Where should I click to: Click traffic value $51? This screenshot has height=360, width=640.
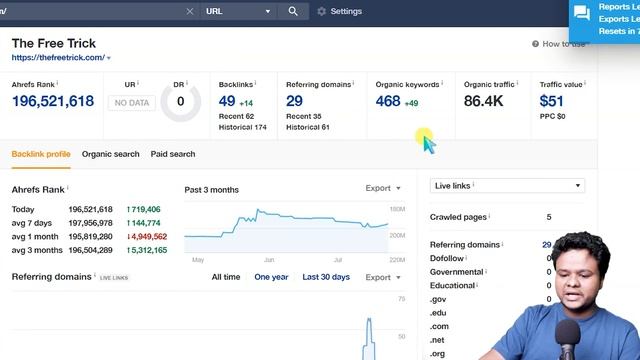click(551, 101)
